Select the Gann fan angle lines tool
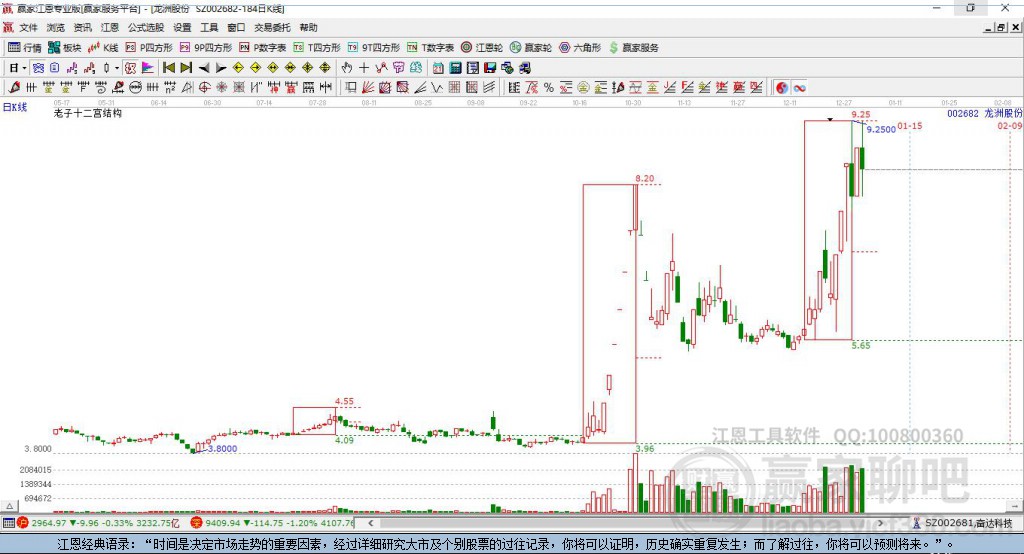This screenshot has width=1024, height=554. [x=368, y=88]
